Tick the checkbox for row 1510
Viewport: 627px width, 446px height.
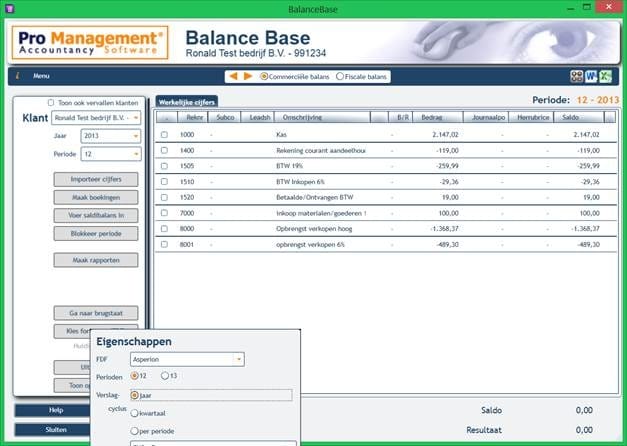(x=164, y=182)
